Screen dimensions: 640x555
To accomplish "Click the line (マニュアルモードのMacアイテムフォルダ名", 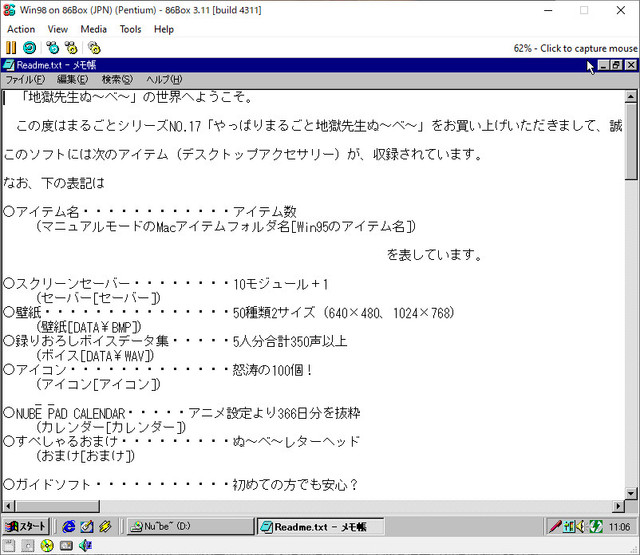I will 225,226.
